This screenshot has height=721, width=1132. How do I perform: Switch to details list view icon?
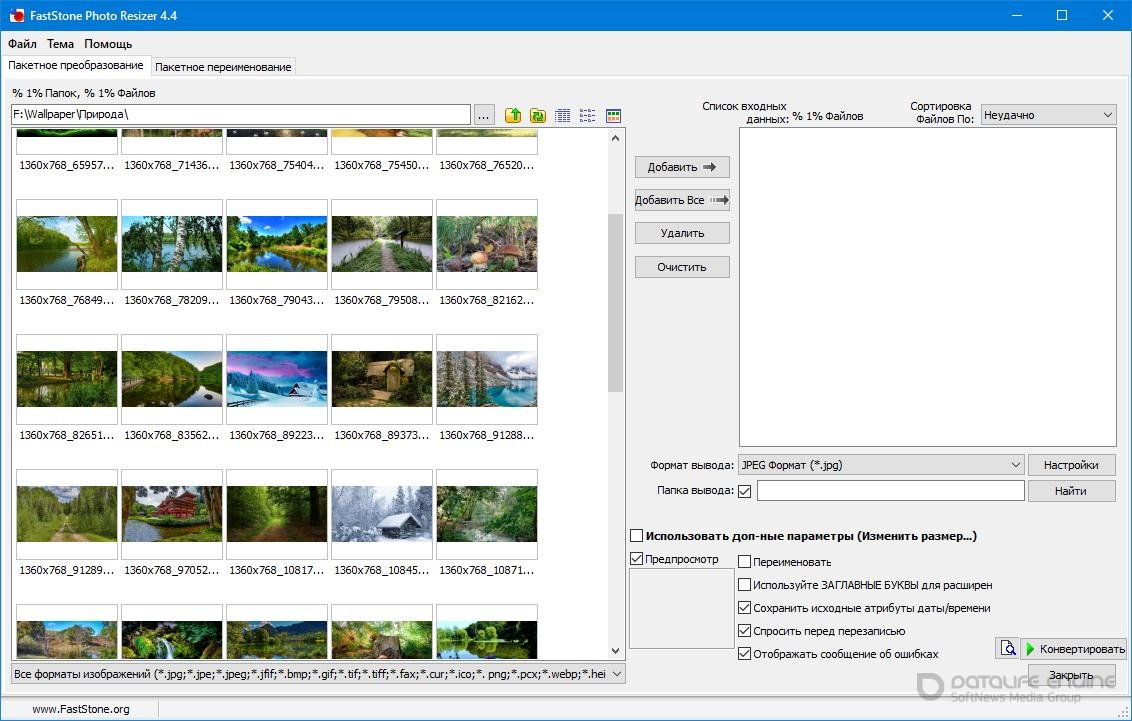tap(563, 115)
